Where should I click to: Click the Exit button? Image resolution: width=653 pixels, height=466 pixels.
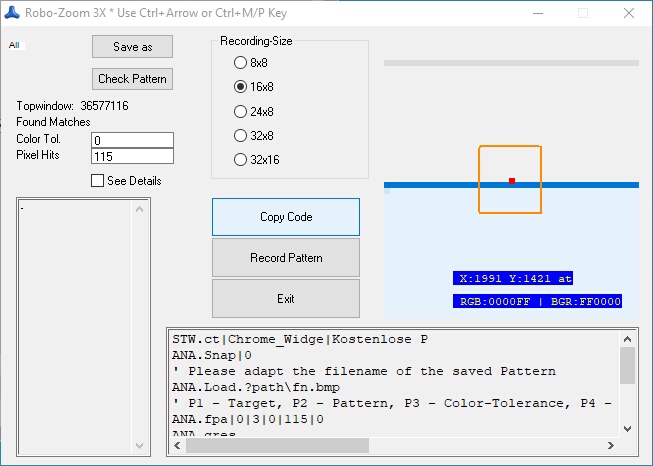click(286, 299)
